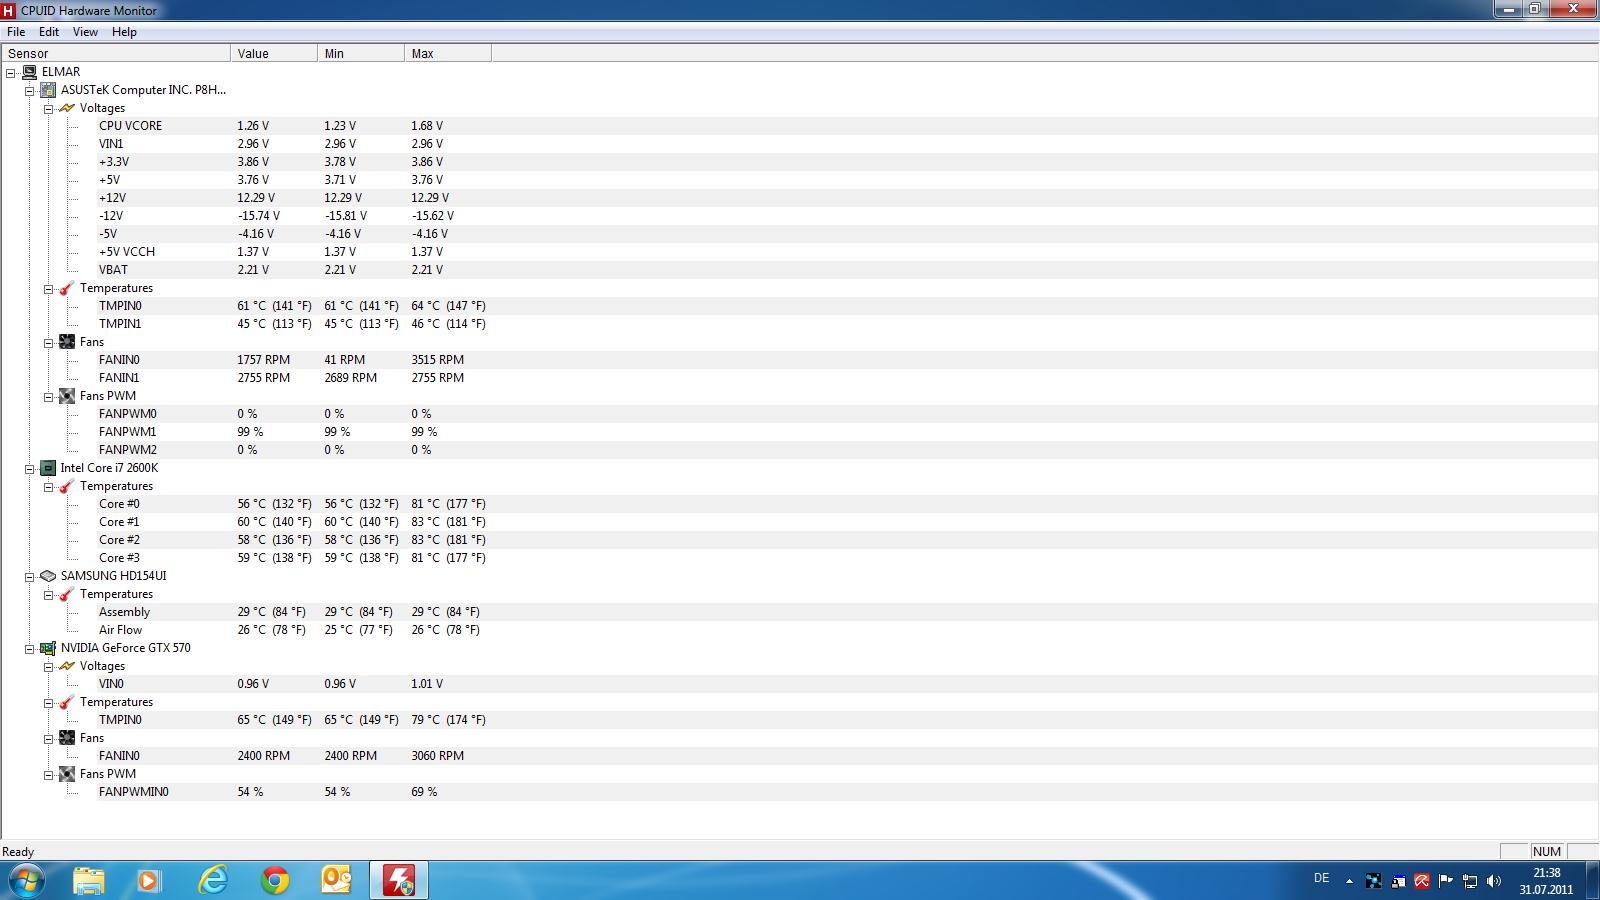Click the GeForce Voltages lightning icon
This screenshot has height=900, width=1600.
click(67, 666)
